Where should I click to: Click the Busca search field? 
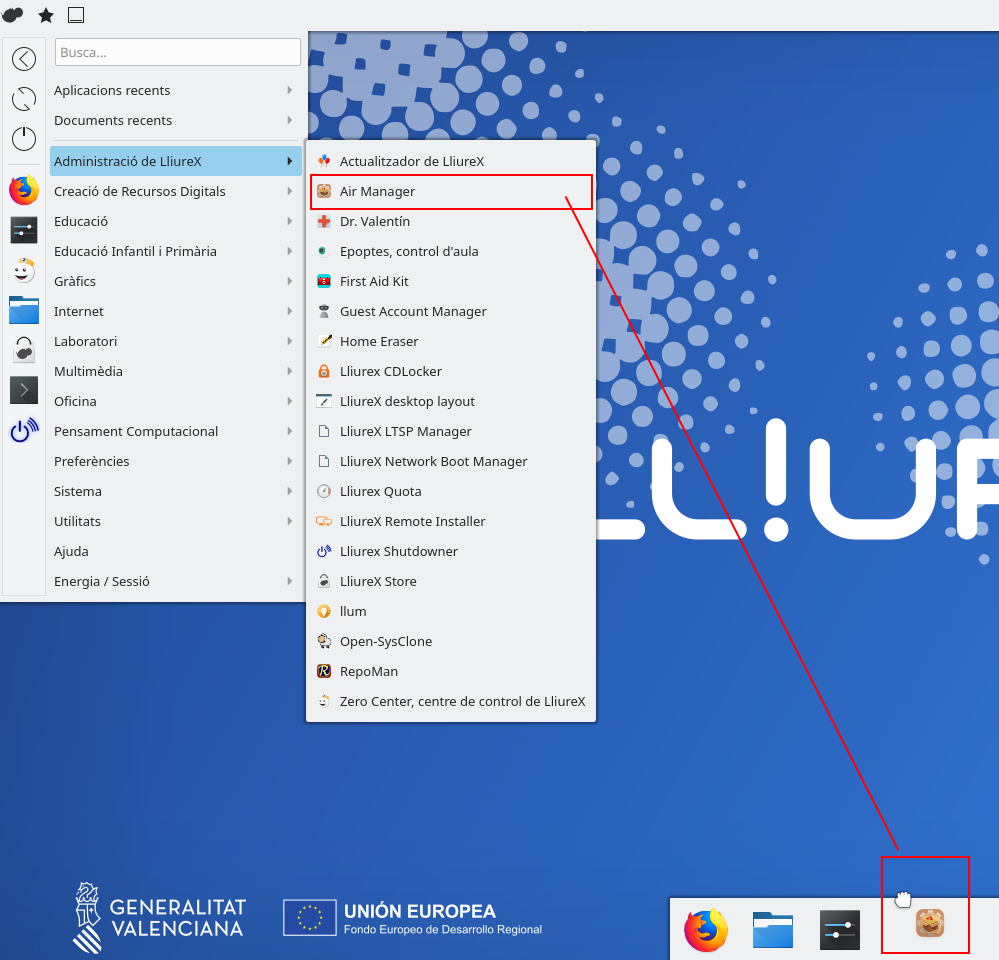(x=178, y=52)
